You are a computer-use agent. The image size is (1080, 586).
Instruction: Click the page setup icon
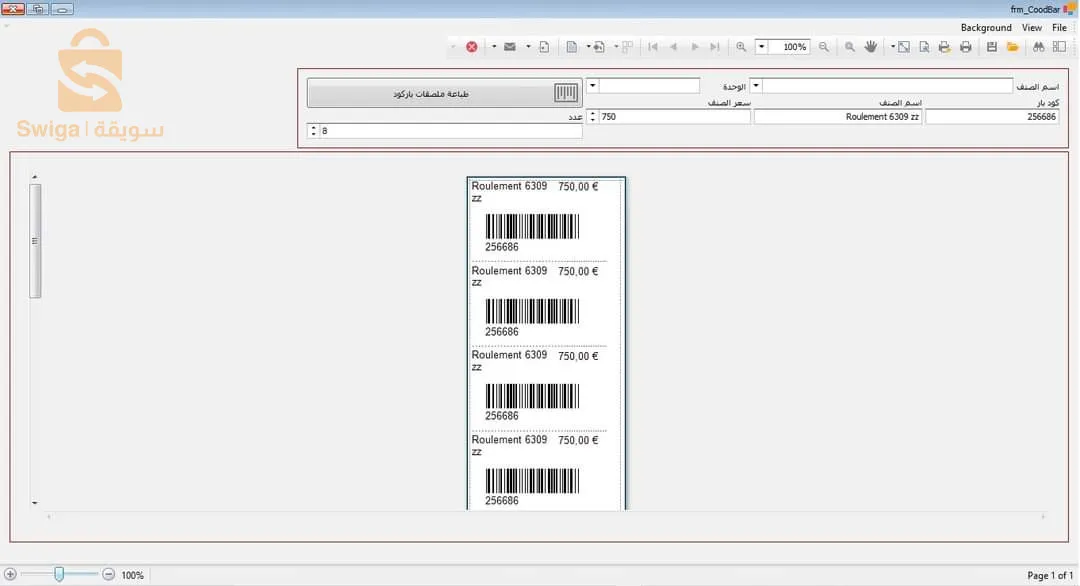[x=924, y=47]
